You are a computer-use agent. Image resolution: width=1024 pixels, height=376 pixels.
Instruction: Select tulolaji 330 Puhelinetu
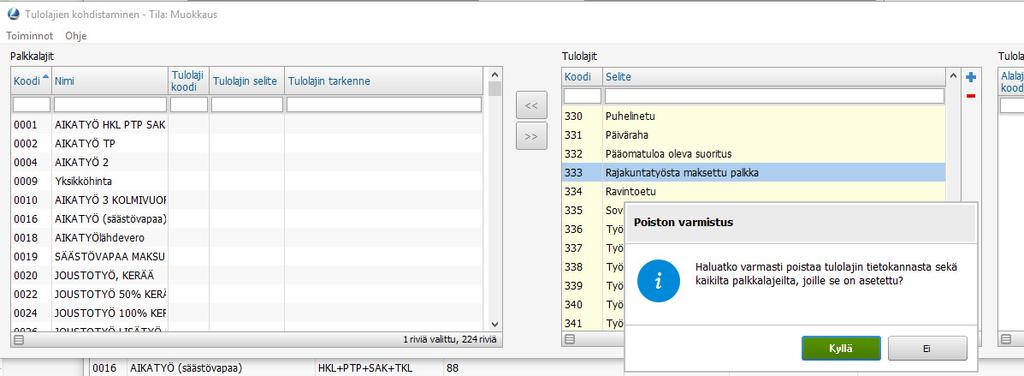coord(754,116)
